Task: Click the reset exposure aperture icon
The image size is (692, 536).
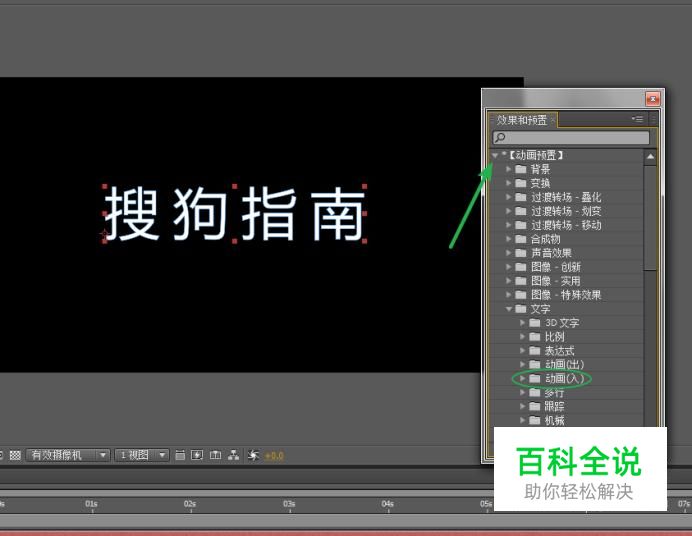Action: click(253, 455)
